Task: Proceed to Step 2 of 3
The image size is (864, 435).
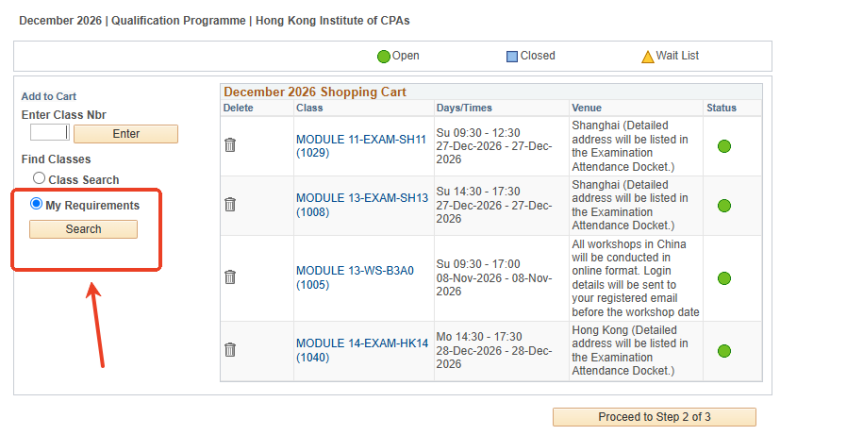Action: [x=654, y=417]
